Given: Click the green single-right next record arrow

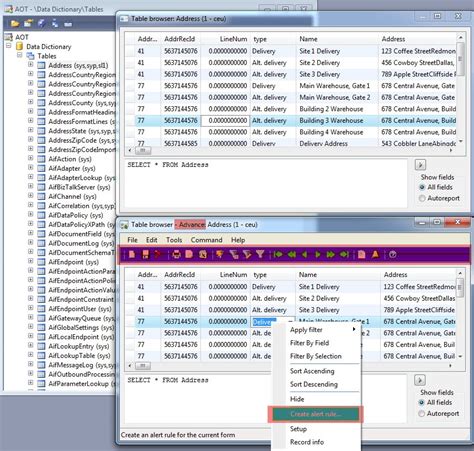Looking at the screenshot, I should click(x=317, y=255).
